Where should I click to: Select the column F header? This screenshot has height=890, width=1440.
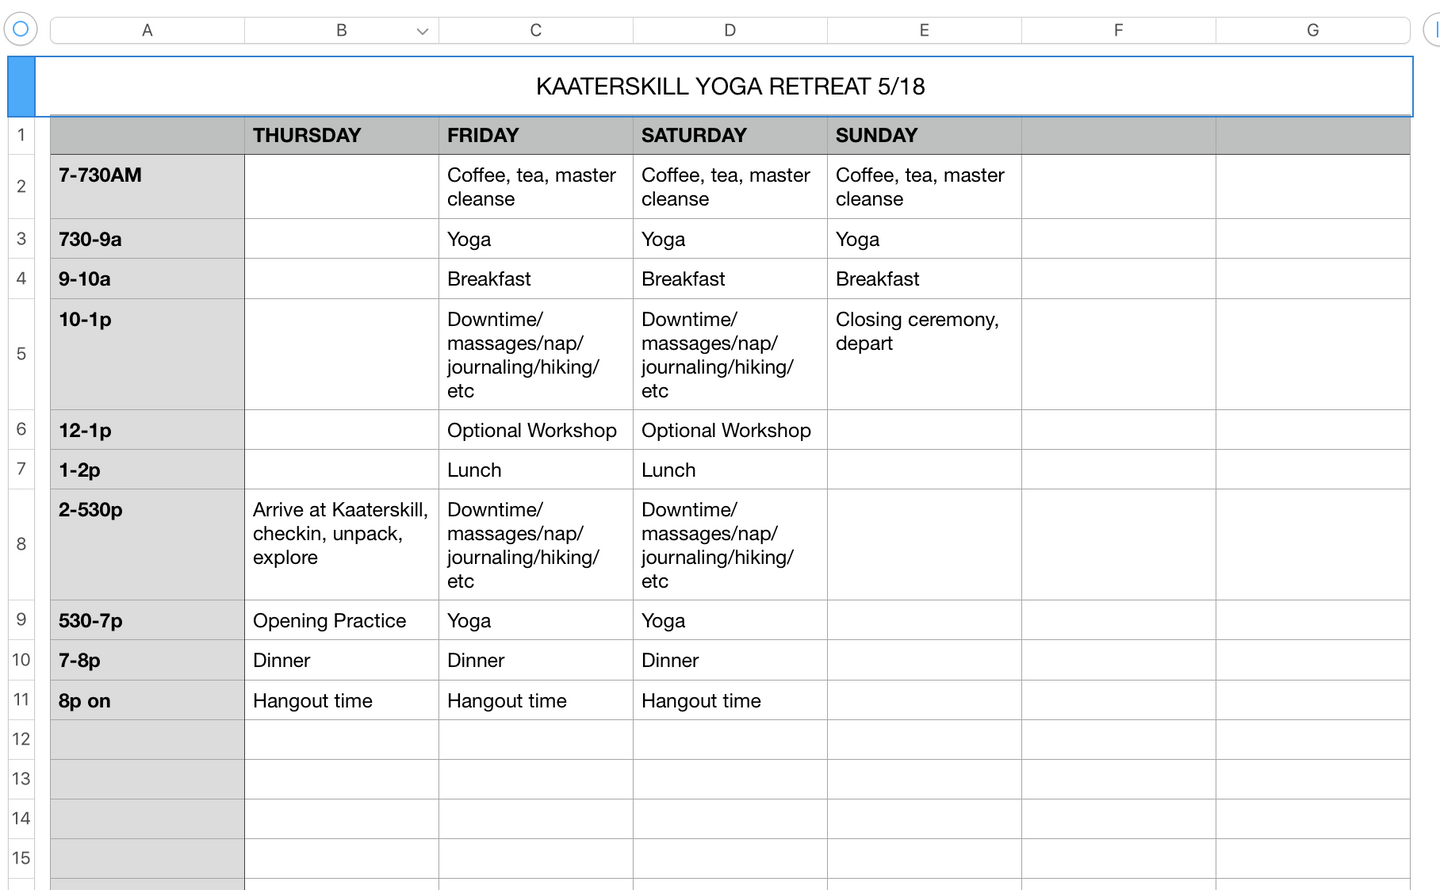pos(1118,30)
